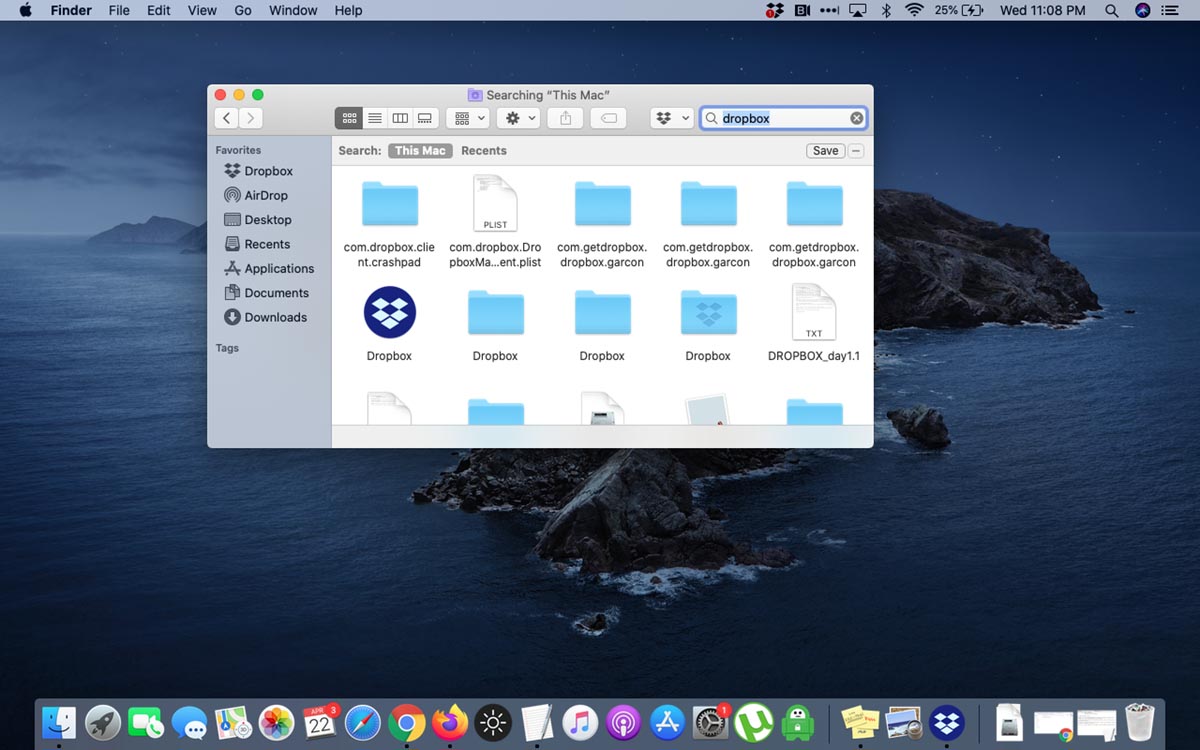Switch Finder to list view

click(x=375, y=118)
